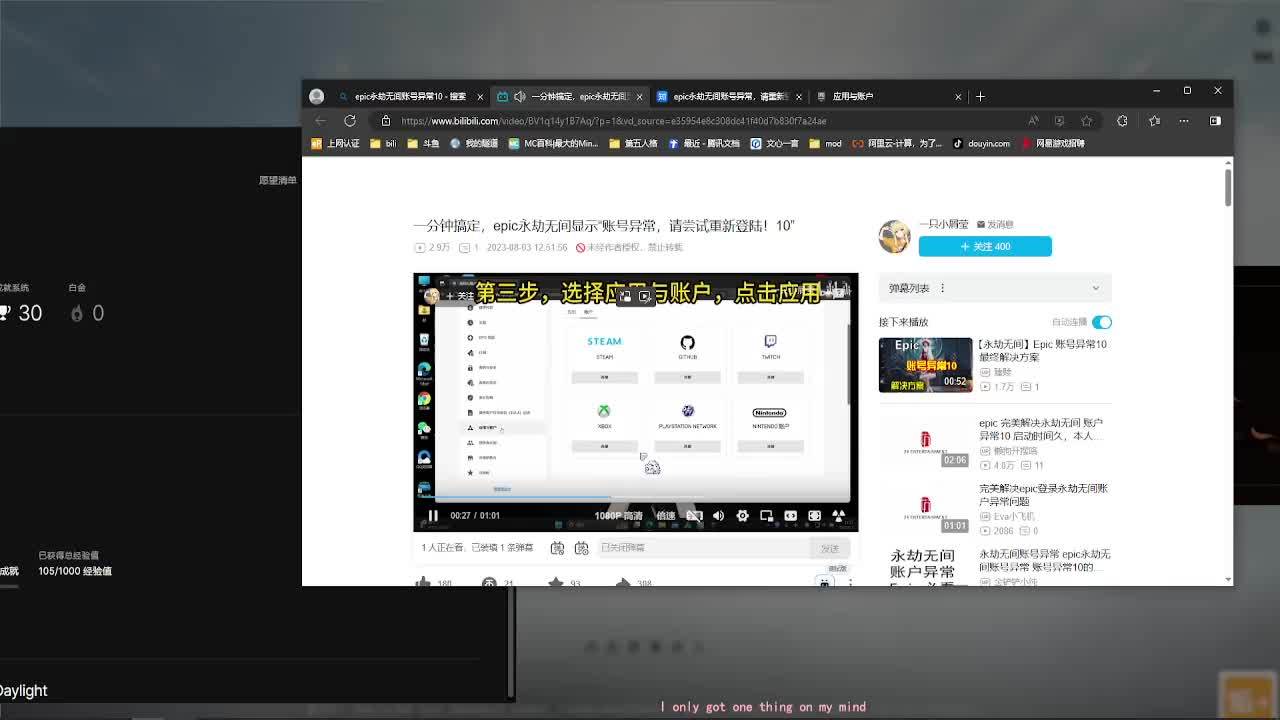The height and width of the screenshot is (720, 1280).
Task: Toggle subtitles icon in the player
Action: [x=694, y=516]
